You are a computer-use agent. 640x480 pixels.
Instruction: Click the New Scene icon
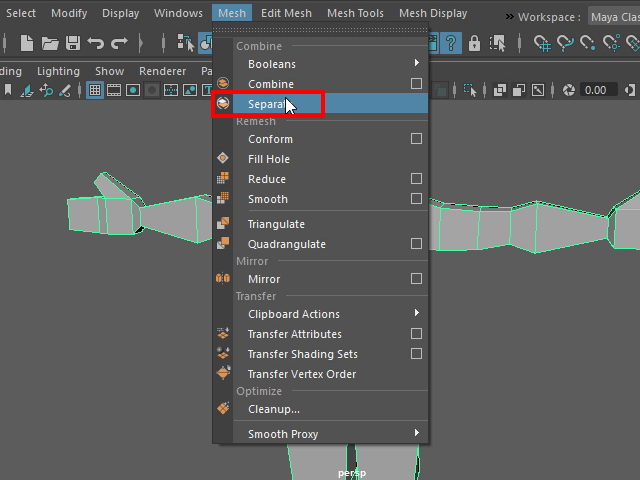pyautogui.click(x=27, y=43)
